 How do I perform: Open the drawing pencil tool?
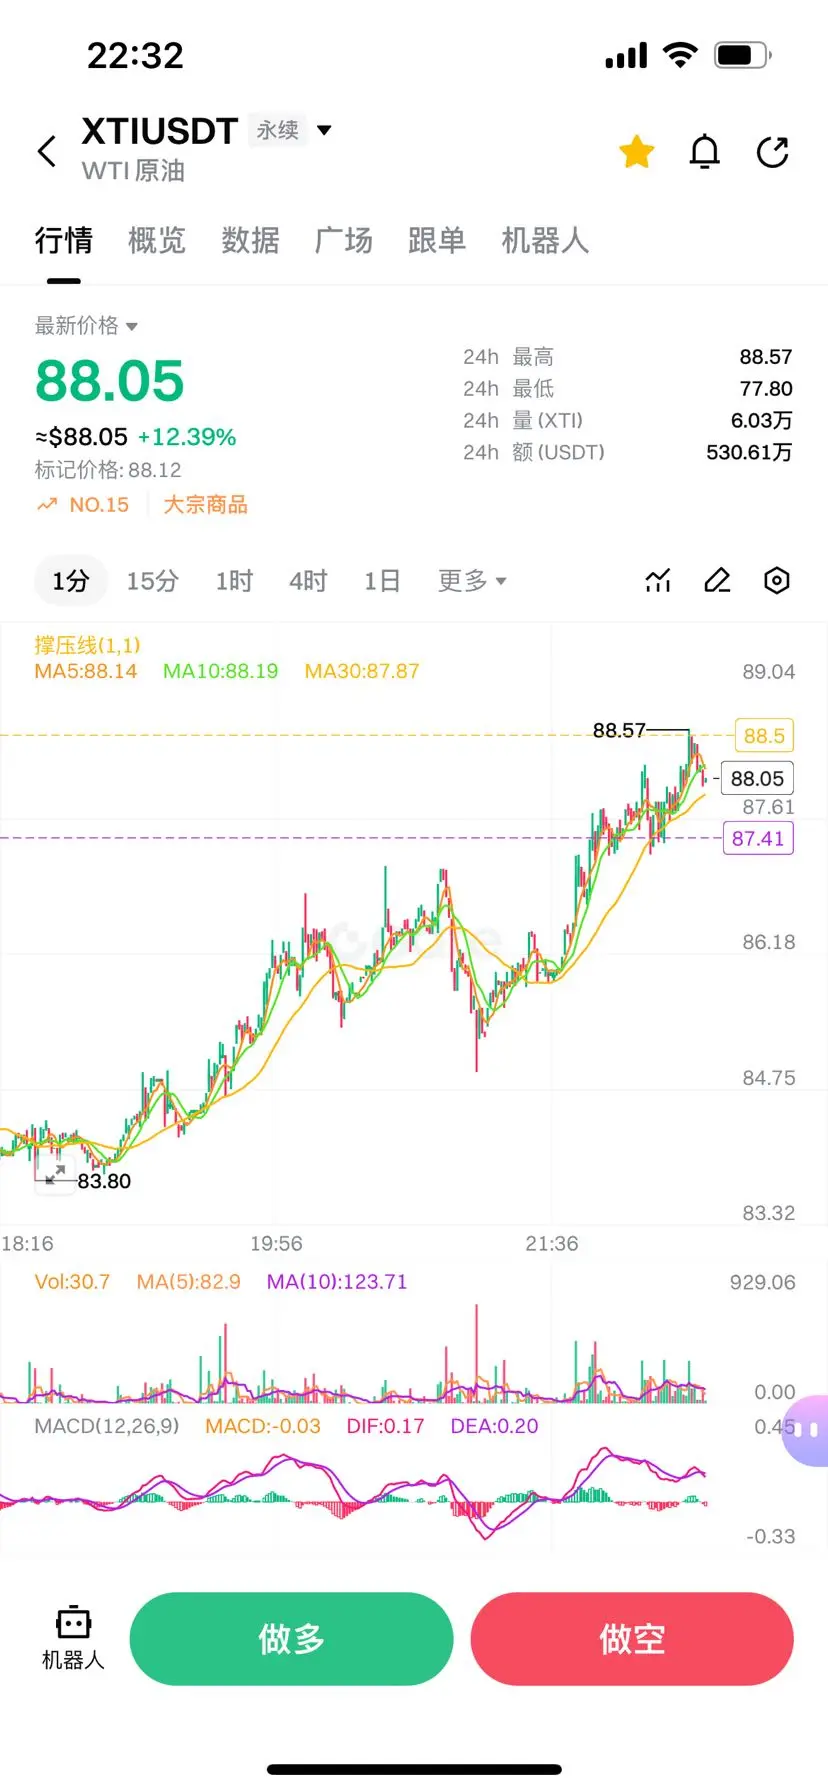[717, 580]
